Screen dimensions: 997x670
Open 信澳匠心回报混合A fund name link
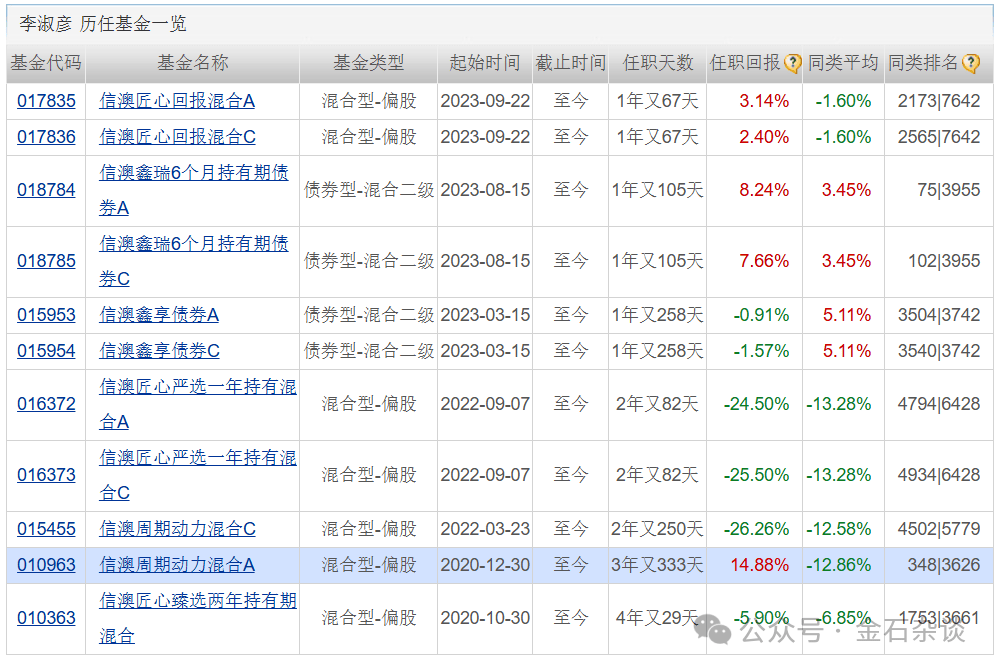coord(177,101)
